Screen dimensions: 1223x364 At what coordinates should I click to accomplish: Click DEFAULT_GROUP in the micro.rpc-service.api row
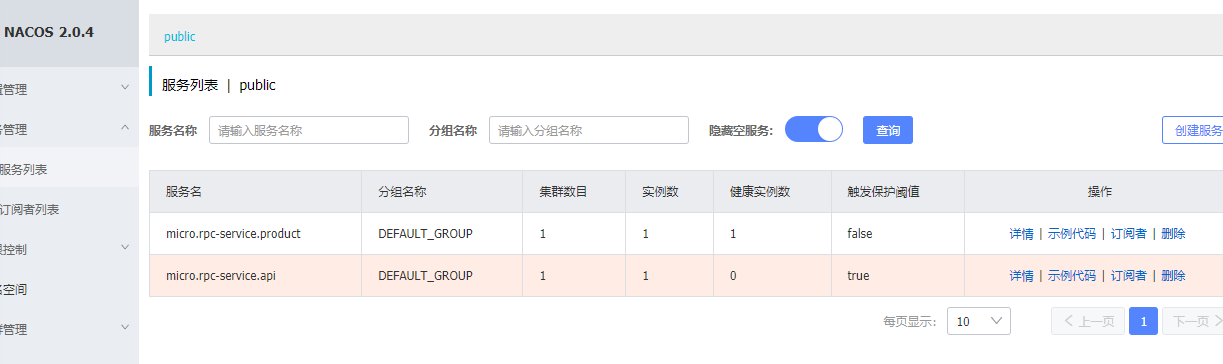tap(425, 276)
